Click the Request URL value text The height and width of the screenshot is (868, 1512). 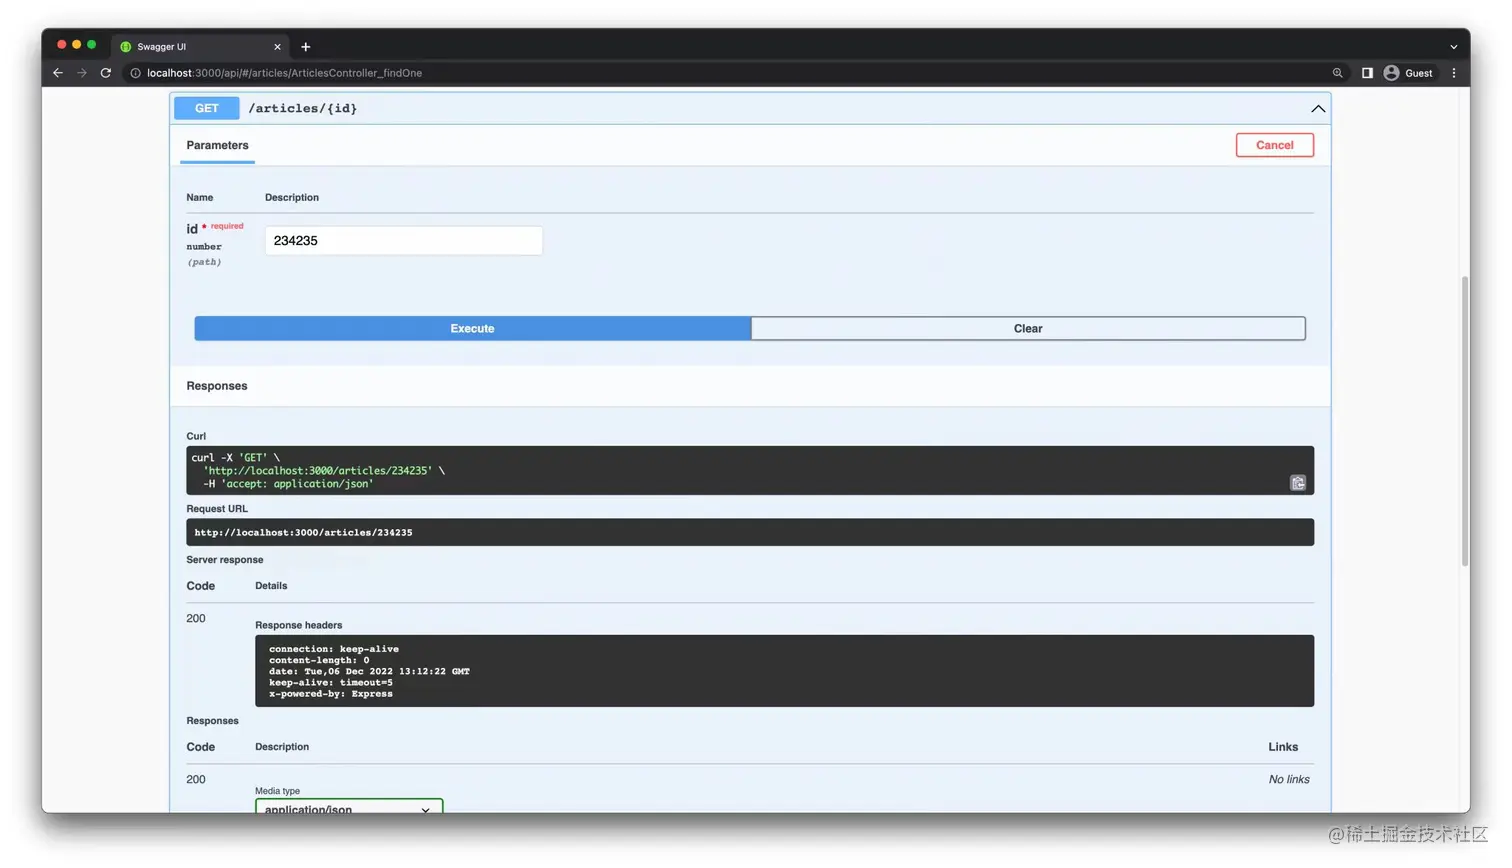tap(303, 533)
